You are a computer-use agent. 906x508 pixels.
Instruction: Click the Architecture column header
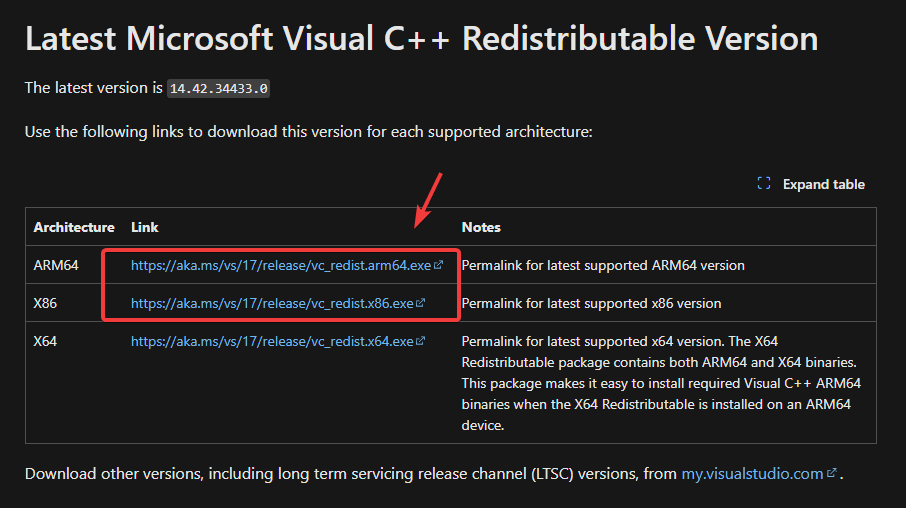coord(74,227)
